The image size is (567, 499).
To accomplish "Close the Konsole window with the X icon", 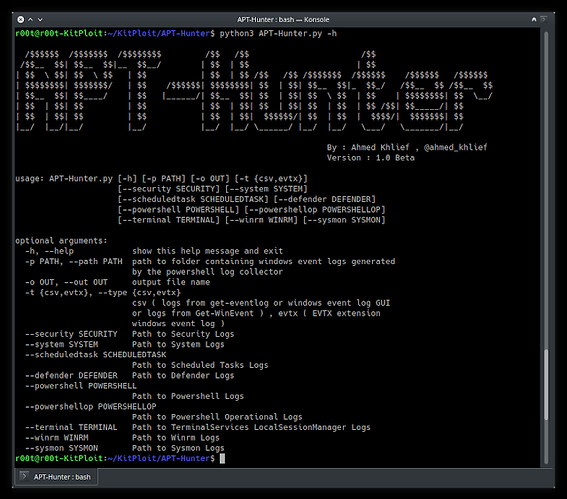I will tap(21, 19).
